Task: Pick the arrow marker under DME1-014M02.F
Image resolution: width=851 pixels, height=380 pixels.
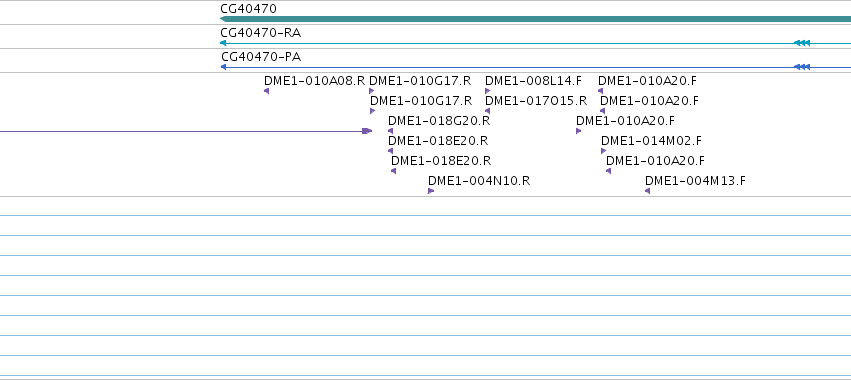Action: (x=604, y=151)
